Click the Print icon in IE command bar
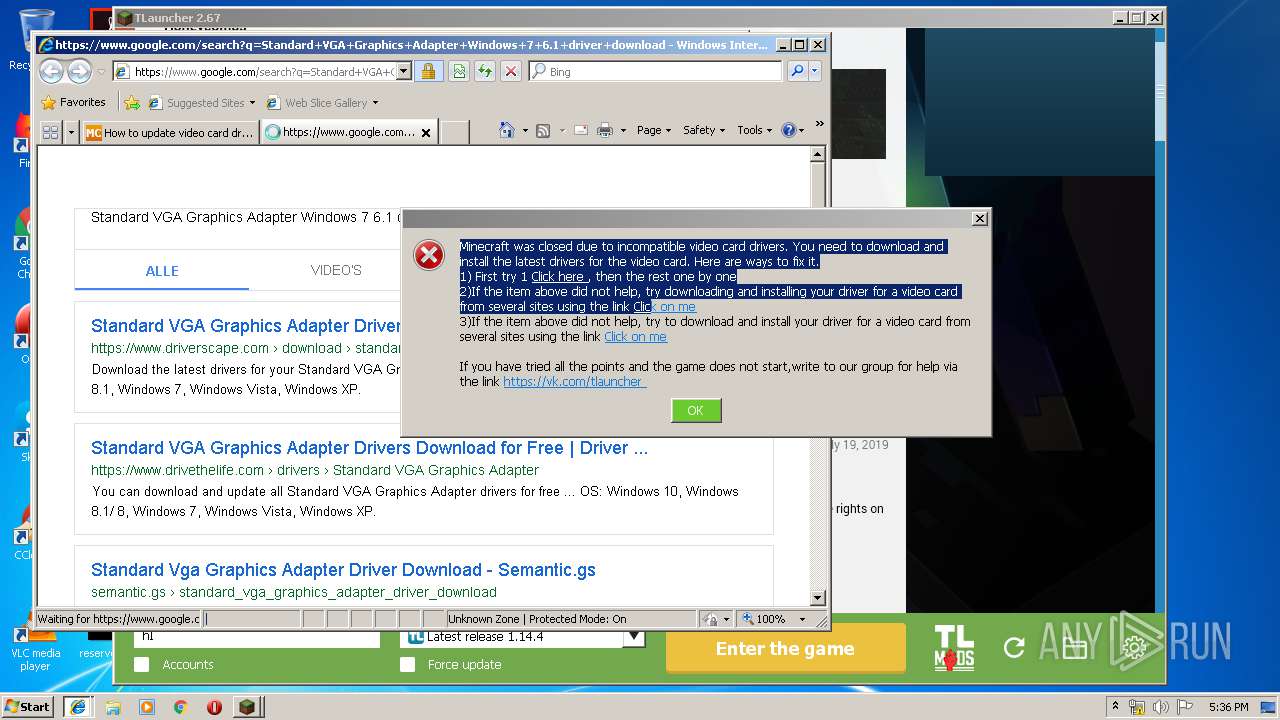Image resolution: width=1280 pixels, height=720 pixels. click(x=604, y=130)
